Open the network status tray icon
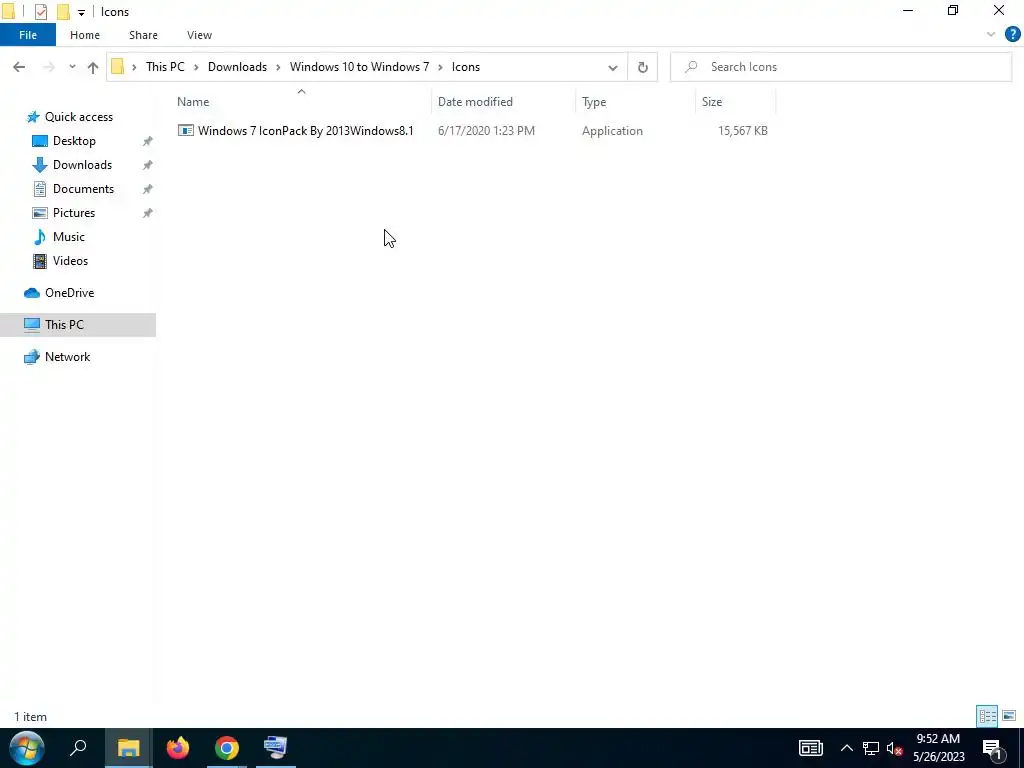This screenshot has height=768, width=1024. pos(871,748)
